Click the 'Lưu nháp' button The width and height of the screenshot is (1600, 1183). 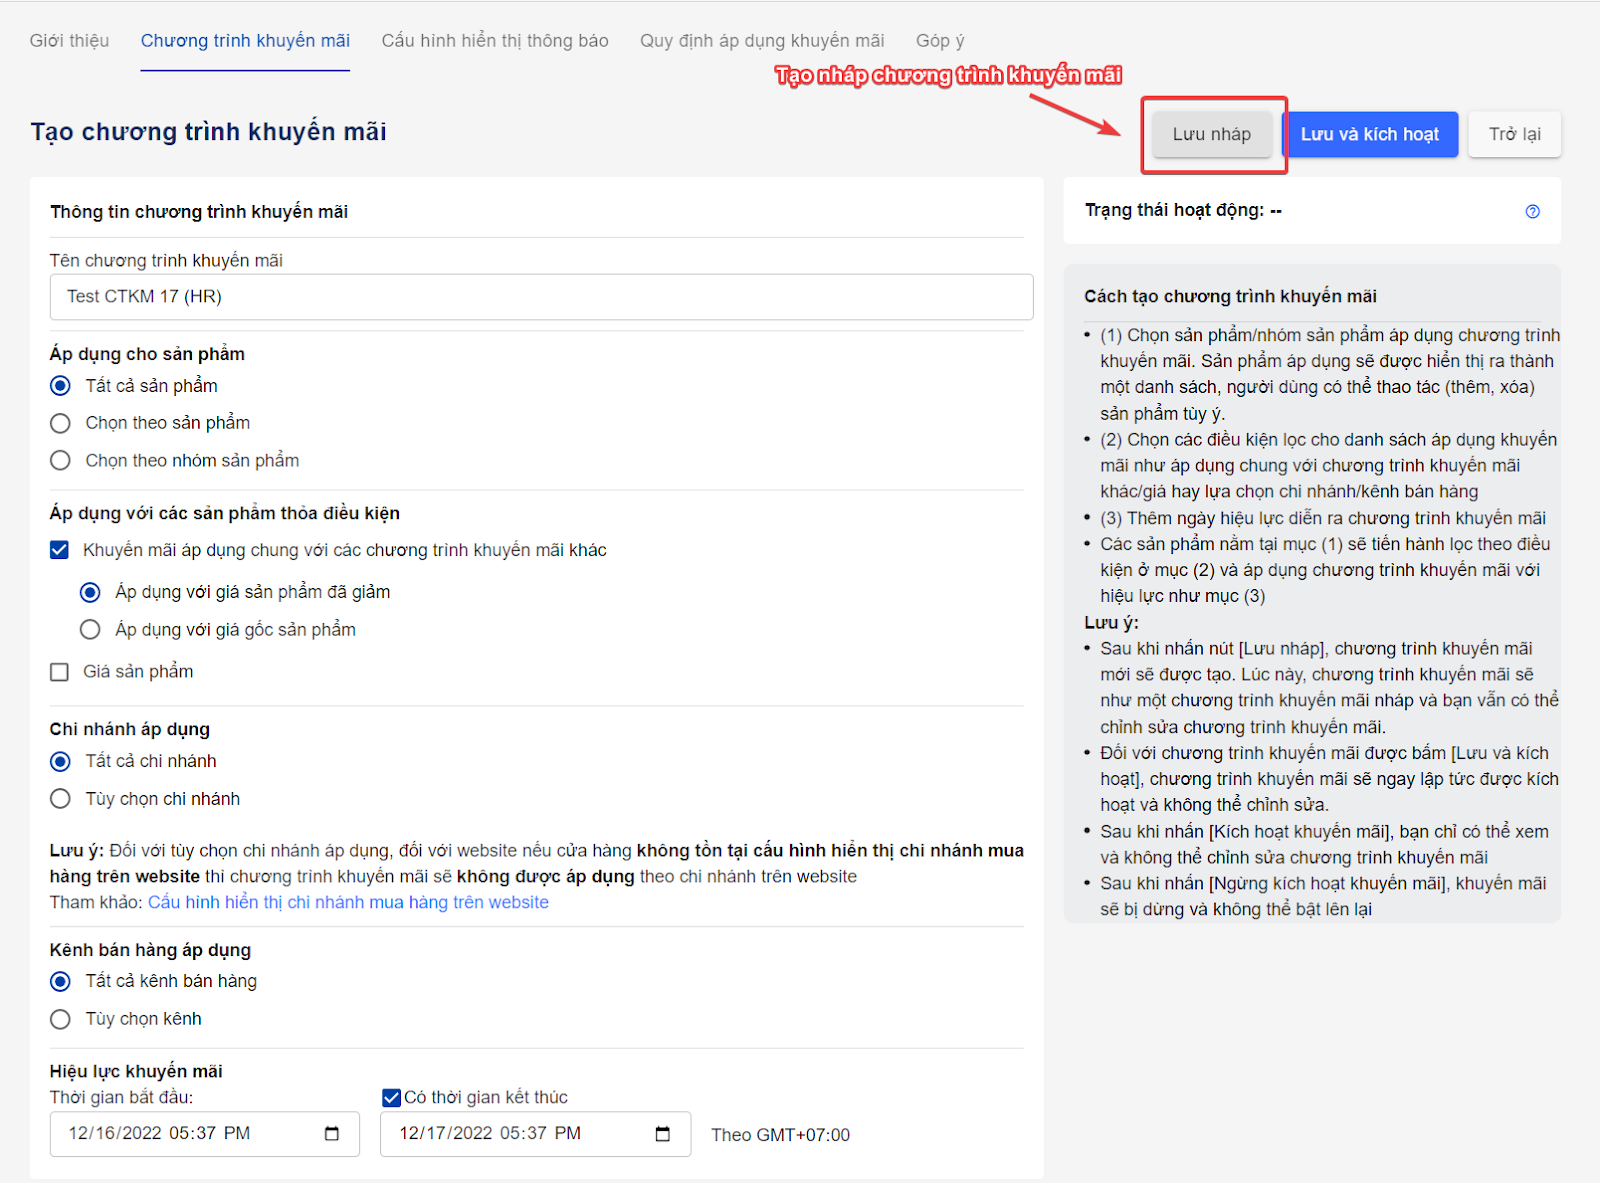pos(1211,134)
